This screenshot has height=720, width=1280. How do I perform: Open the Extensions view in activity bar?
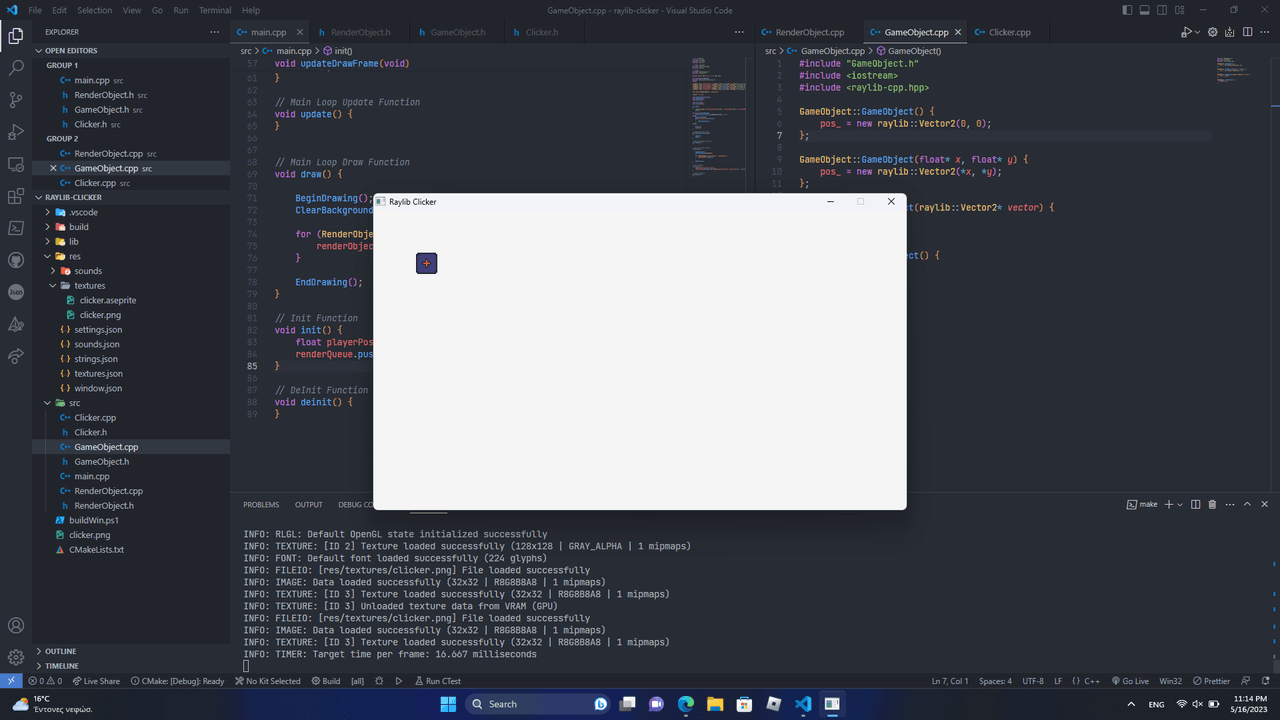(x=16, y=196)
